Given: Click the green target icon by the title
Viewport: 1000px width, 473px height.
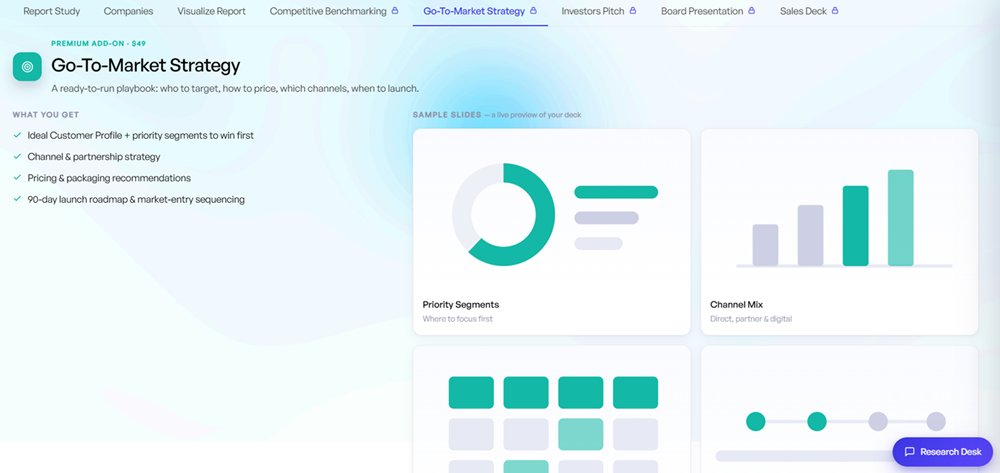Looking at the screenshot, I should 27,66.
